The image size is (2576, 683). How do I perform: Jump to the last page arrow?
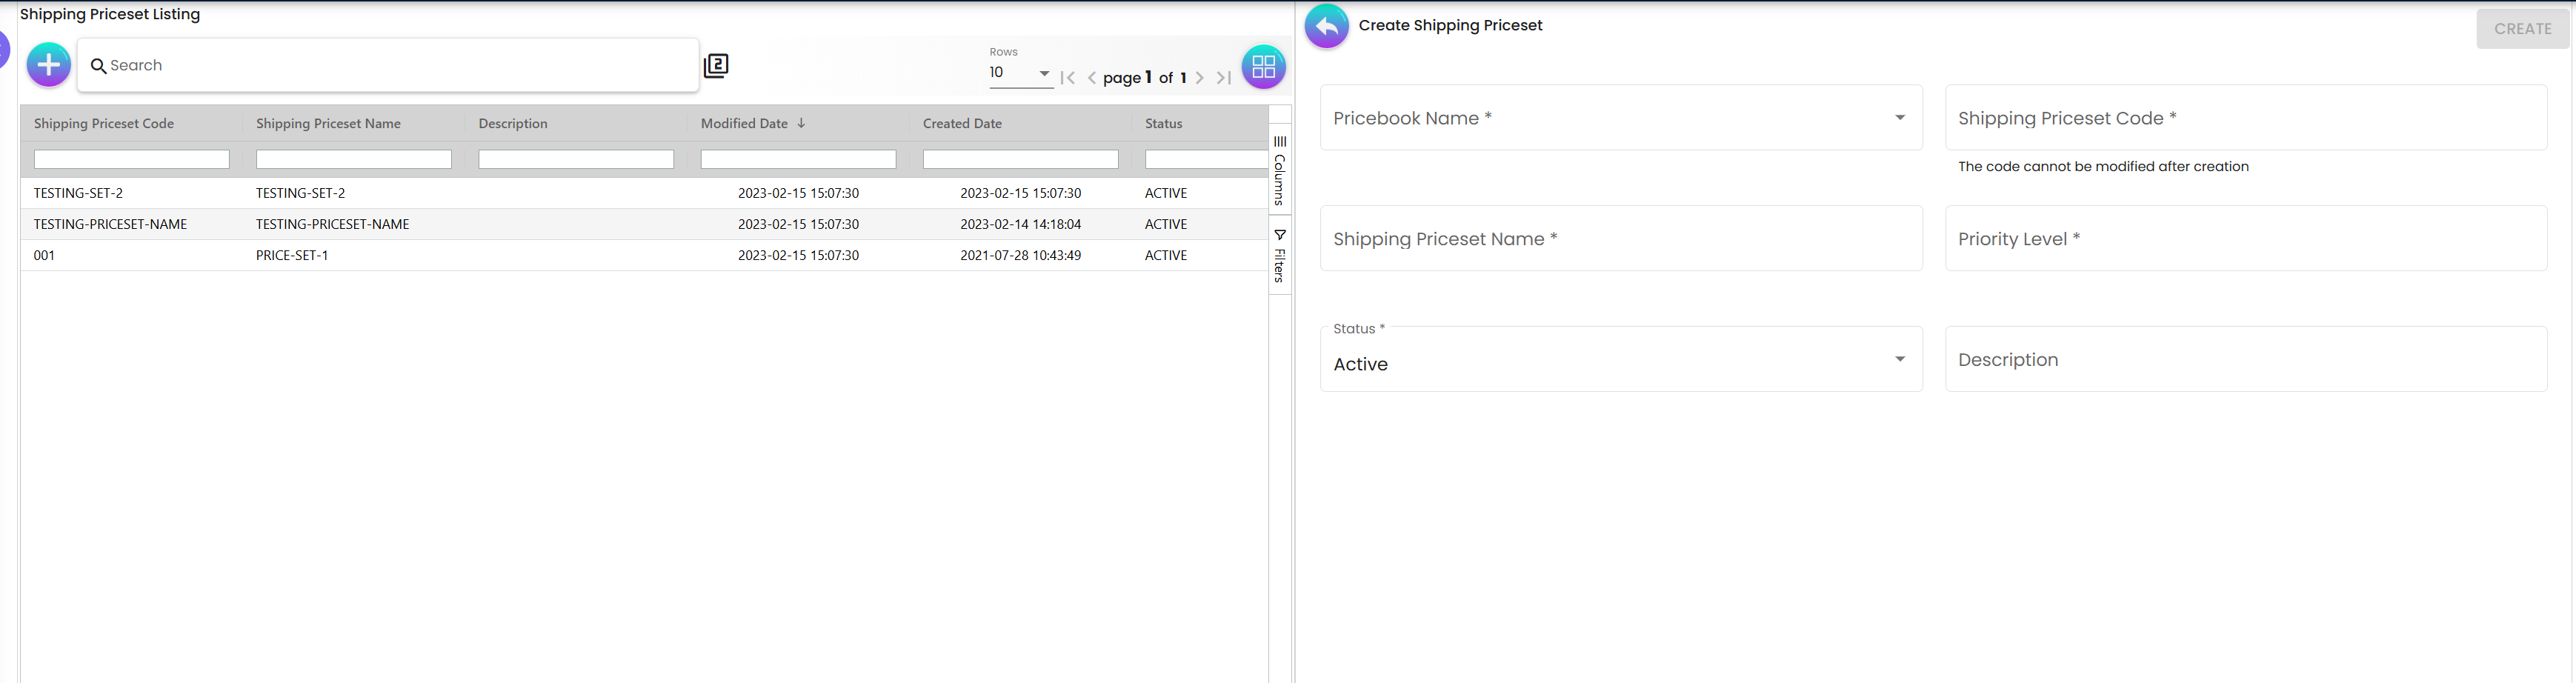(x=1224, y=78)
